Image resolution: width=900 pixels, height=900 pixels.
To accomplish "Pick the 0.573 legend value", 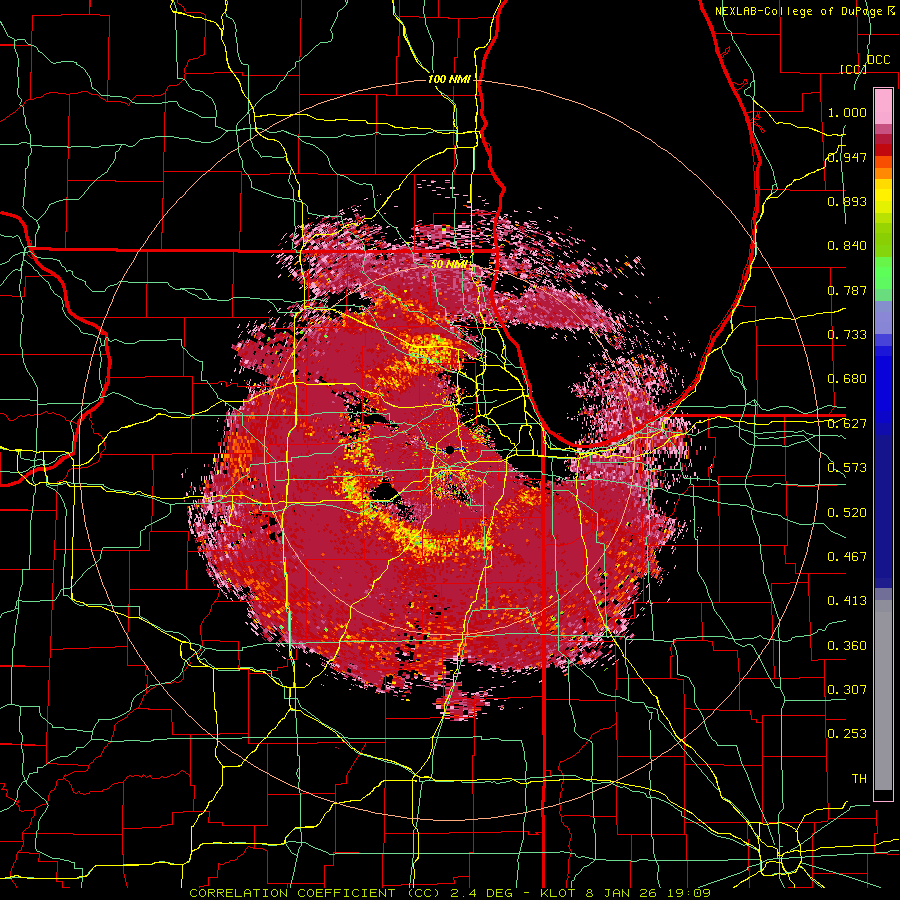I will coord(847,468).
